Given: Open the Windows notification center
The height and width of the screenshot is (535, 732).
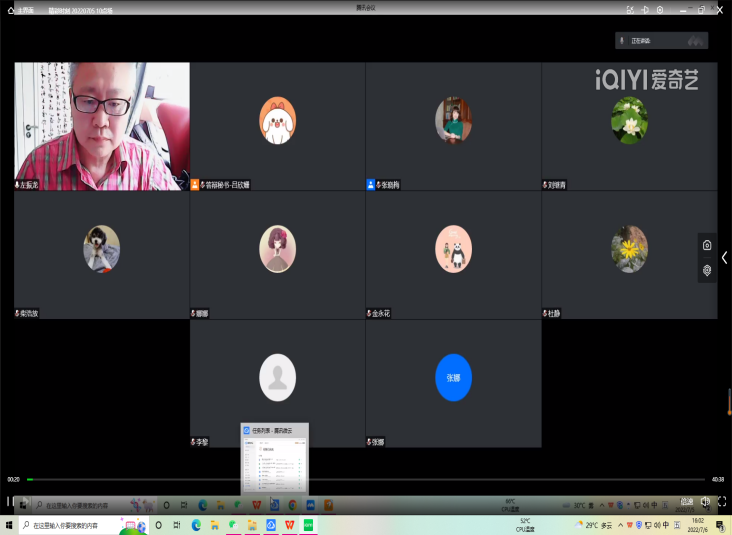Looking at the screenshot, I should pyautogui.click(x=720, y=525).
